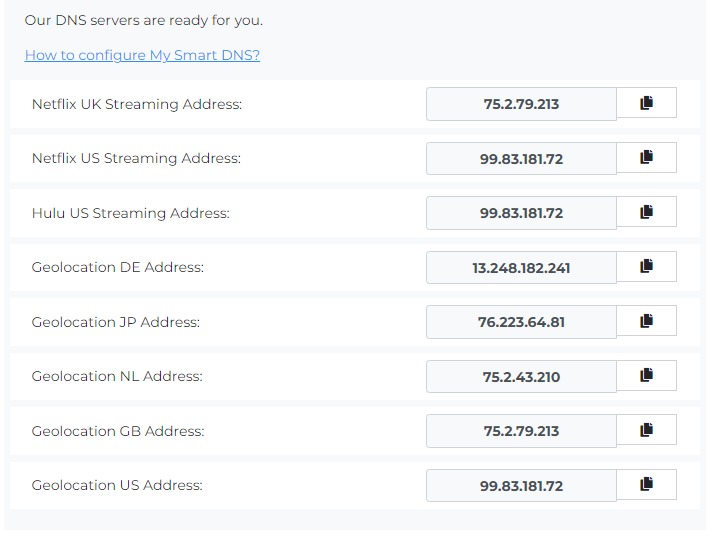Copy the Netflix US Streaming Address
The image size is (710, 533).
[x=646, y=158]
